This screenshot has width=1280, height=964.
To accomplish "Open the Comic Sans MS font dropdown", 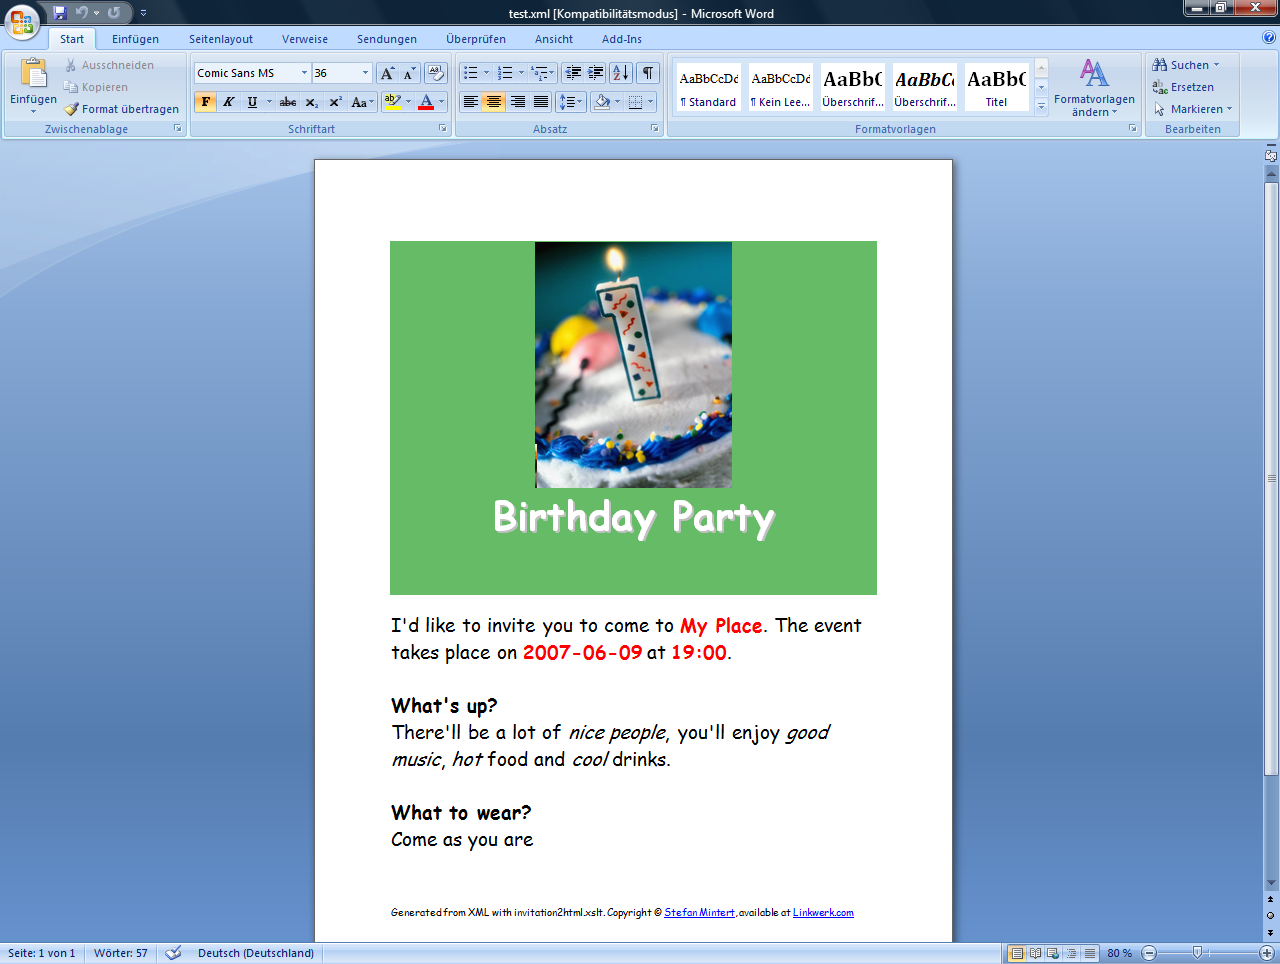I will click(304, 73).
